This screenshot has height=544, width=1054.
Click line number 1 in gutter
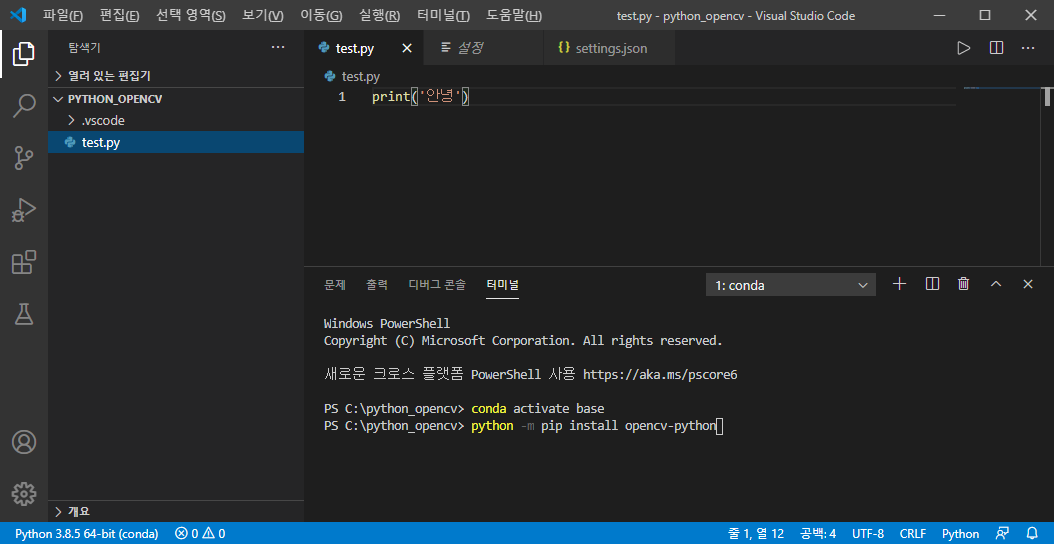342,97
